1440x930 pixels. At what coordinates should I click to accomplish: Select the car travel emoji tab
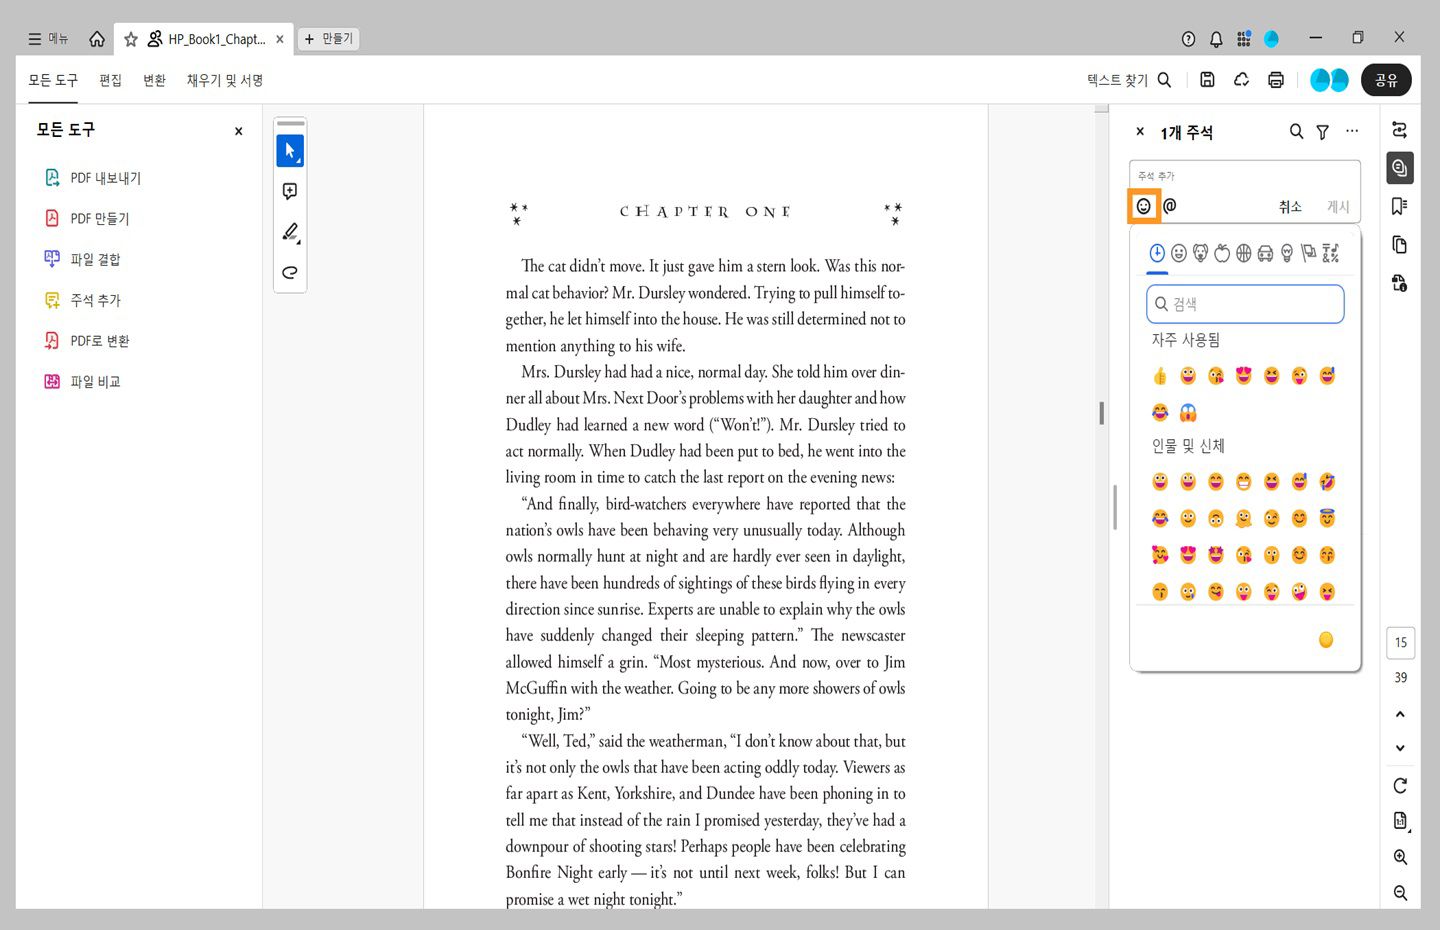(1265, 253)
